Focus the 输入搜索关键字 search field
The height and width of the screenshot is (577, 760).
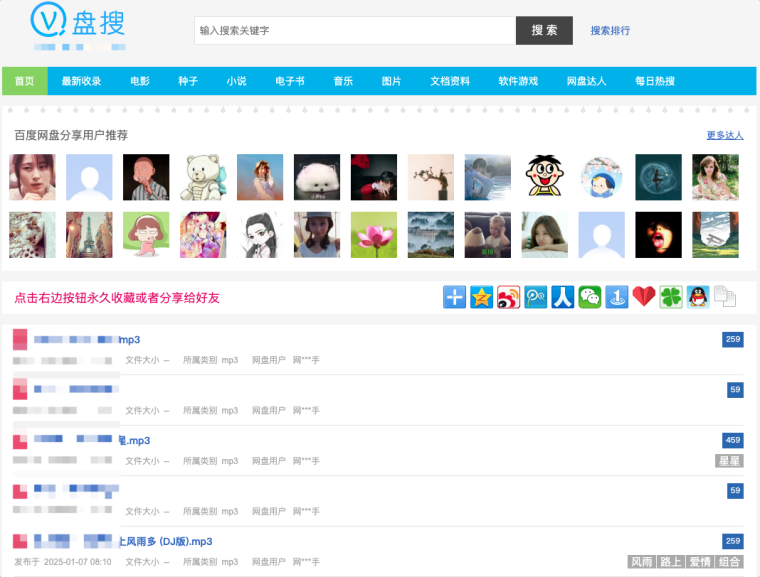click(x=355, y=31)
